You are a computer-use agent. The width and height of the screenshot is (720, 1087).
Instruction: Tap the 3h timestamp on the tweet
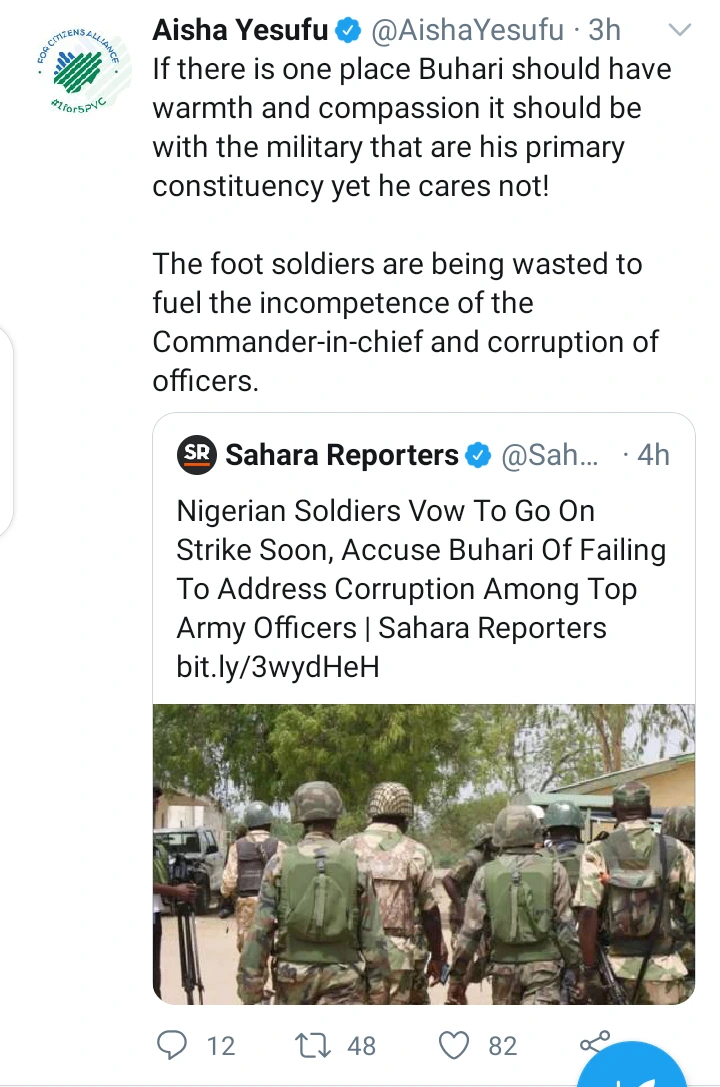(604, 30)
